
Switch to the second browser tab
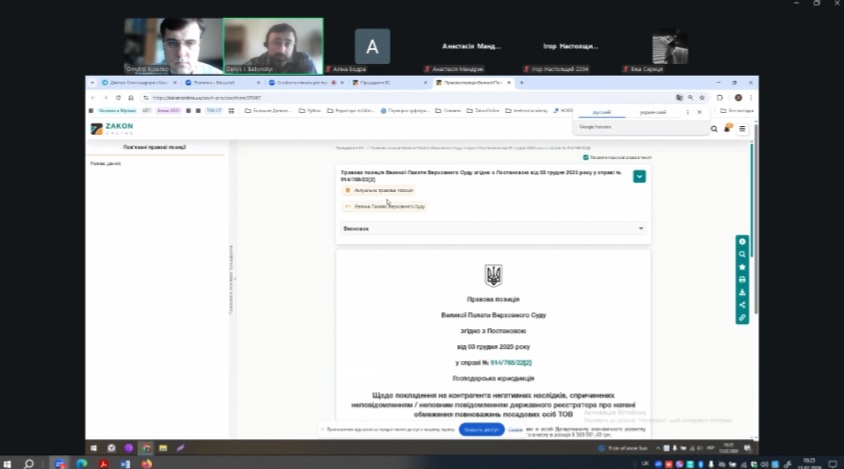click(222, 83)
